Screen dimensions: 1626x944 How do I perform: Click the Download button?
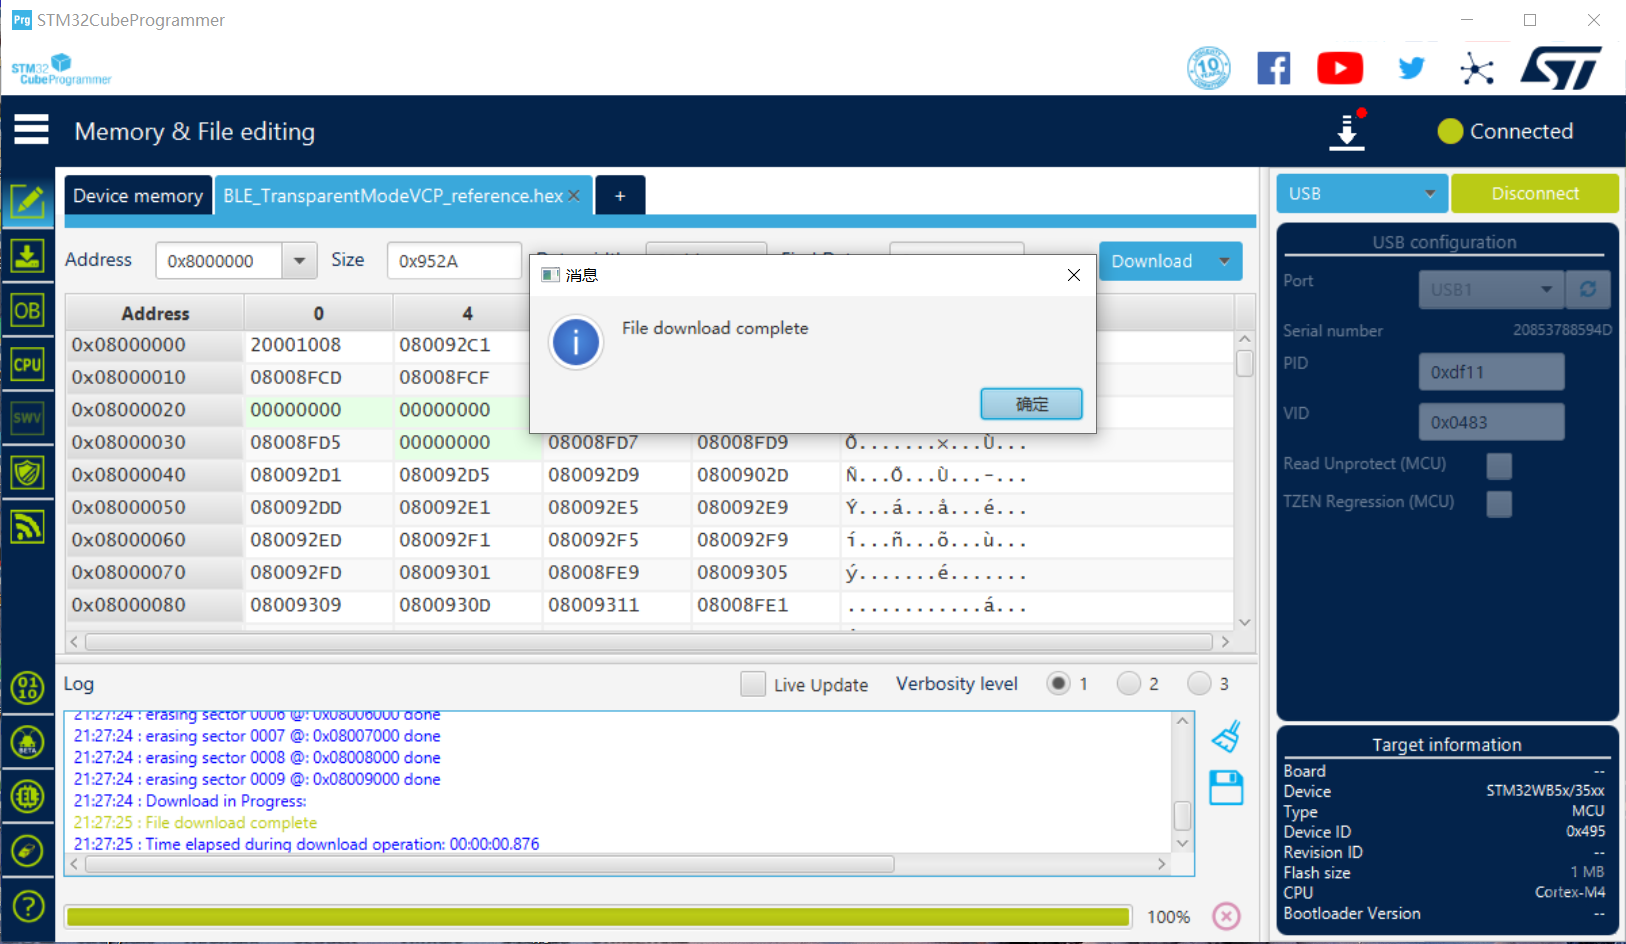[x=1152, y=261]
